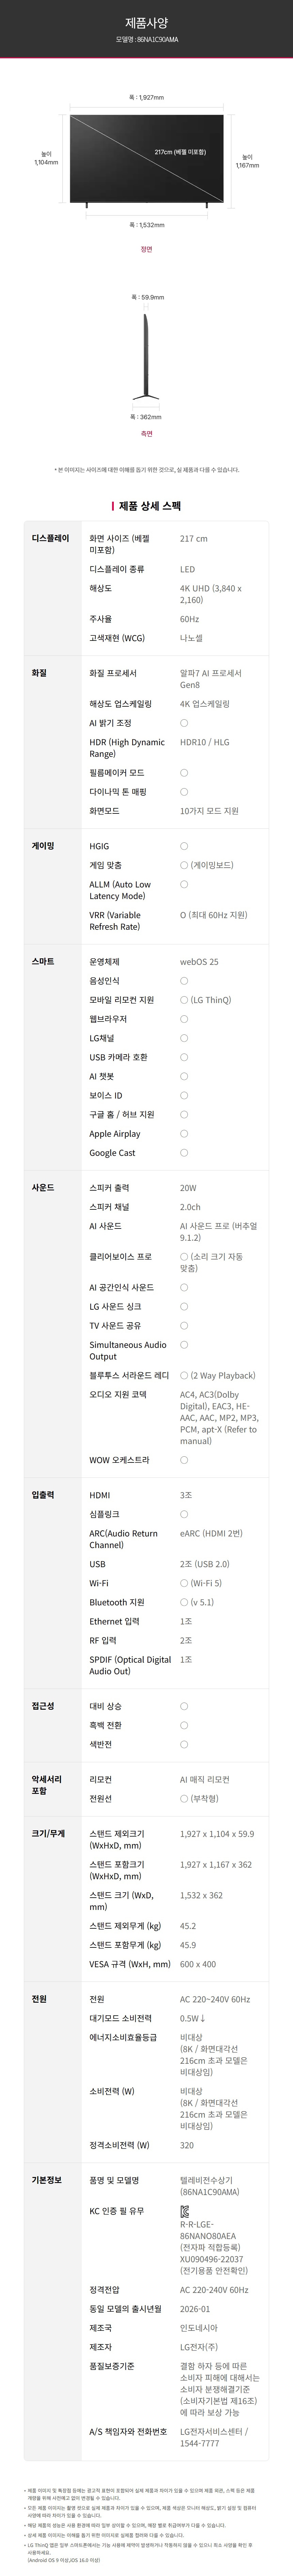The image size is (293, 2576).
Task: Select the AI 밝기 조정 circle mark
Action: (x=184, y=723)
